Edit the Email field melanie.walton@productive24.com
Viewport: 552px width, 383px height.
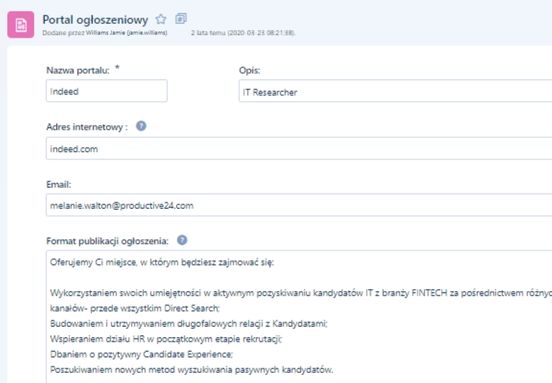point(299,205)
